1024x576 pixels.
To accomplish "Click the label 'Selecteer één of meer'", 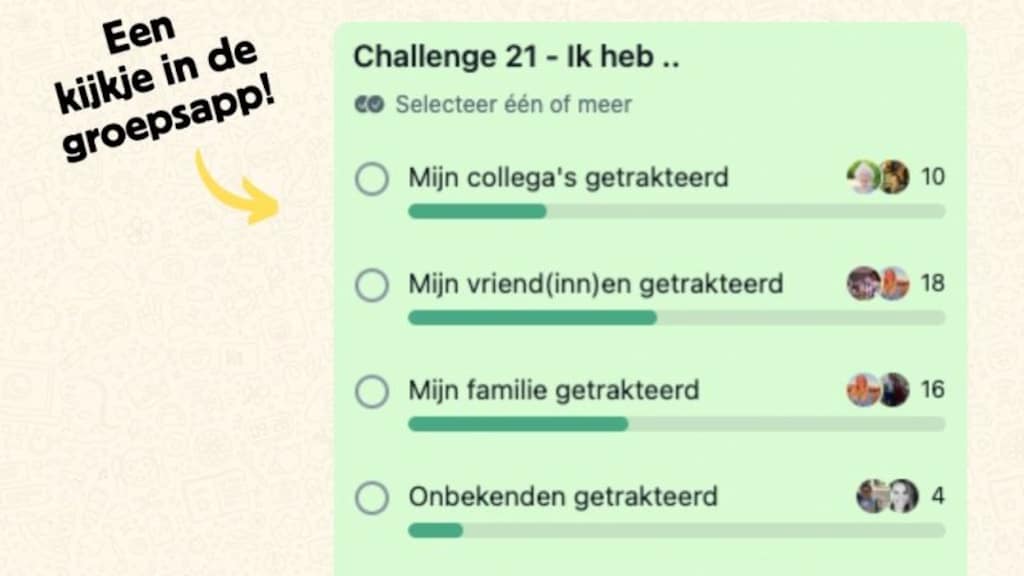I will point(511,103).
